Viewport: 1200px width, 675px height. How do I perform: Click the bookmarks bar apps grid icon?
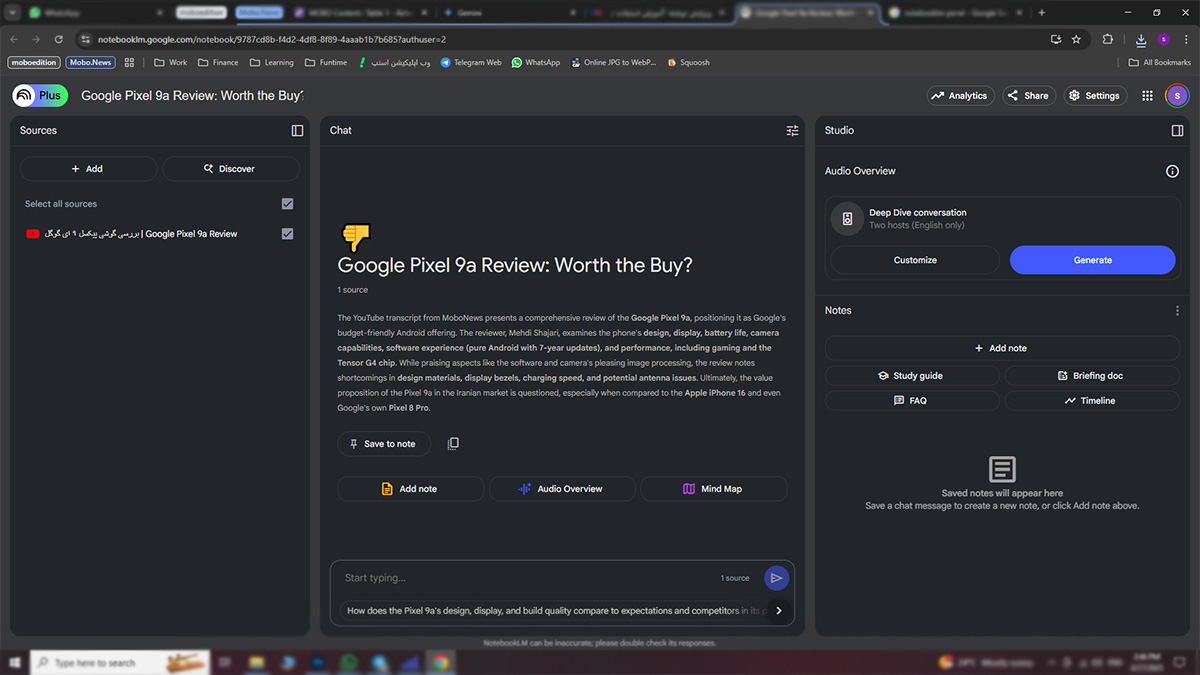pyautogui.click(x=129, y=62)
